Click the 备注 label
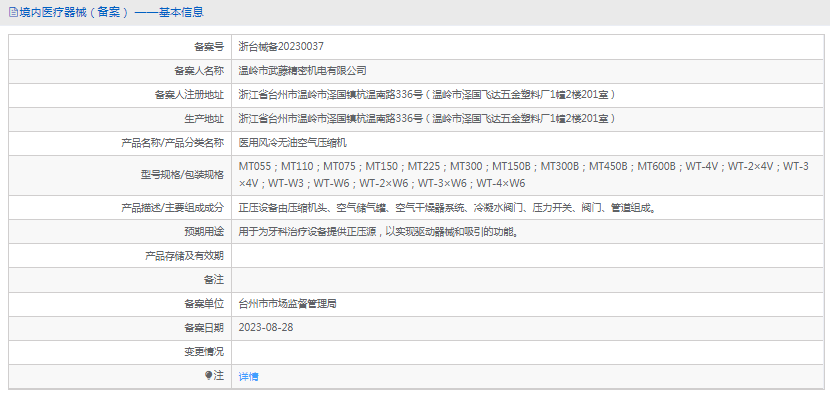 [214, 280]
